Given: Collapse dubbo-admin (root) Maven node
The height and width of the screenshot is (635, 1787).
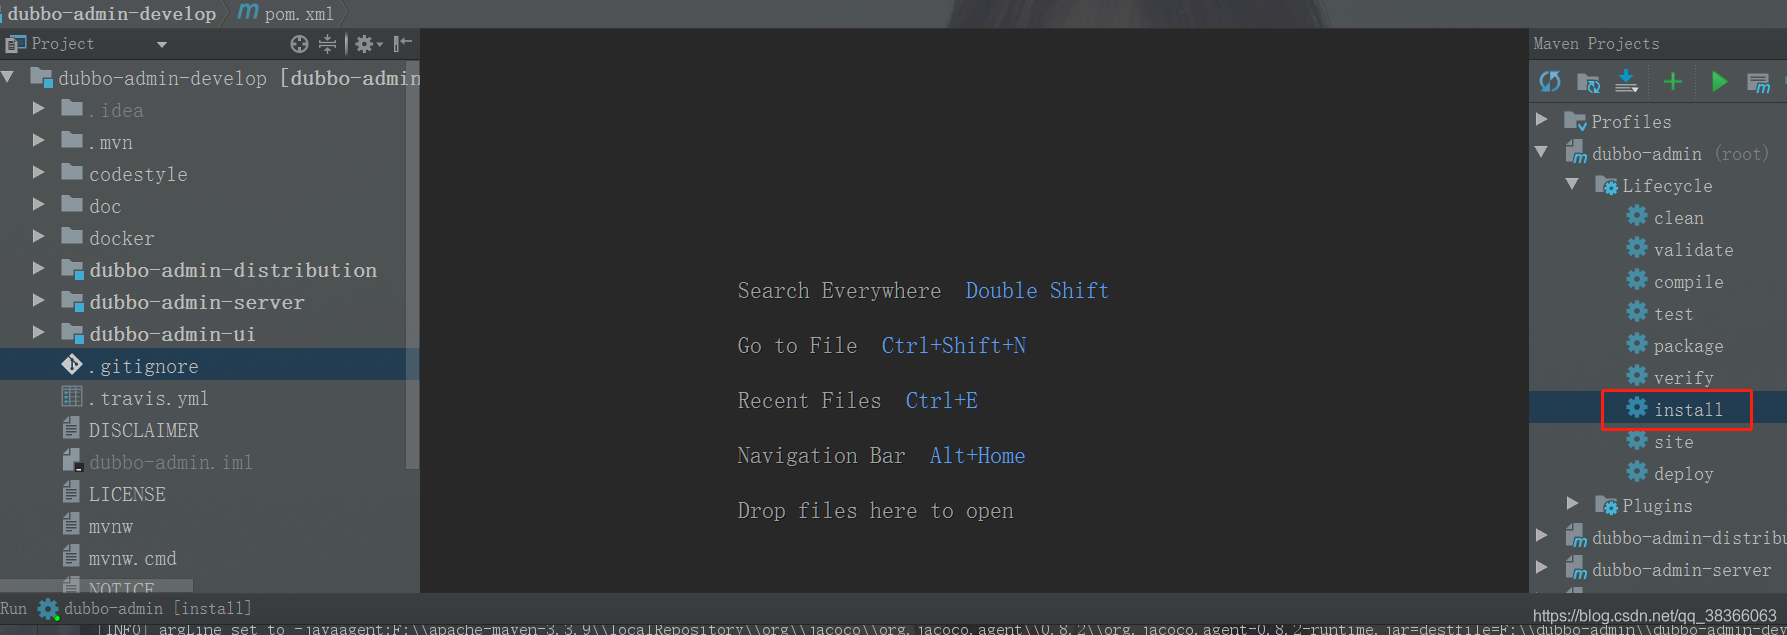Looking at the screenshot, I should (x=1542, y=152).
